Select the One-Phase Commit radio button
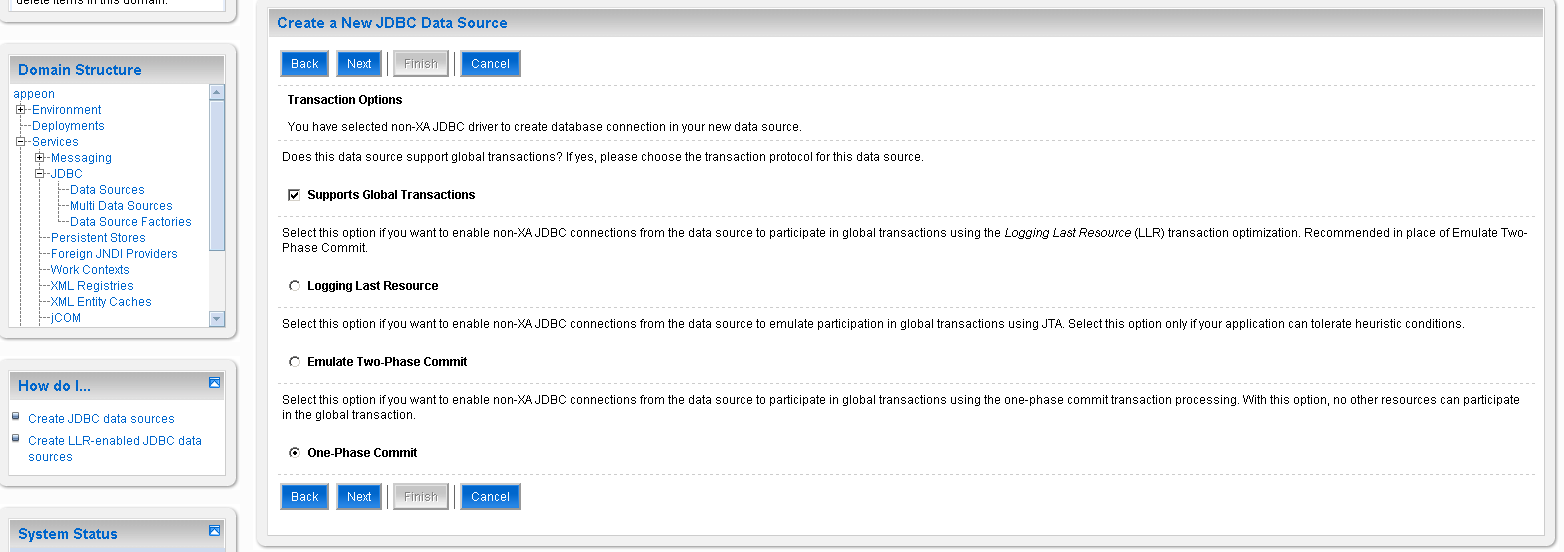This screenshot has width=1564, height=552. 294,453
